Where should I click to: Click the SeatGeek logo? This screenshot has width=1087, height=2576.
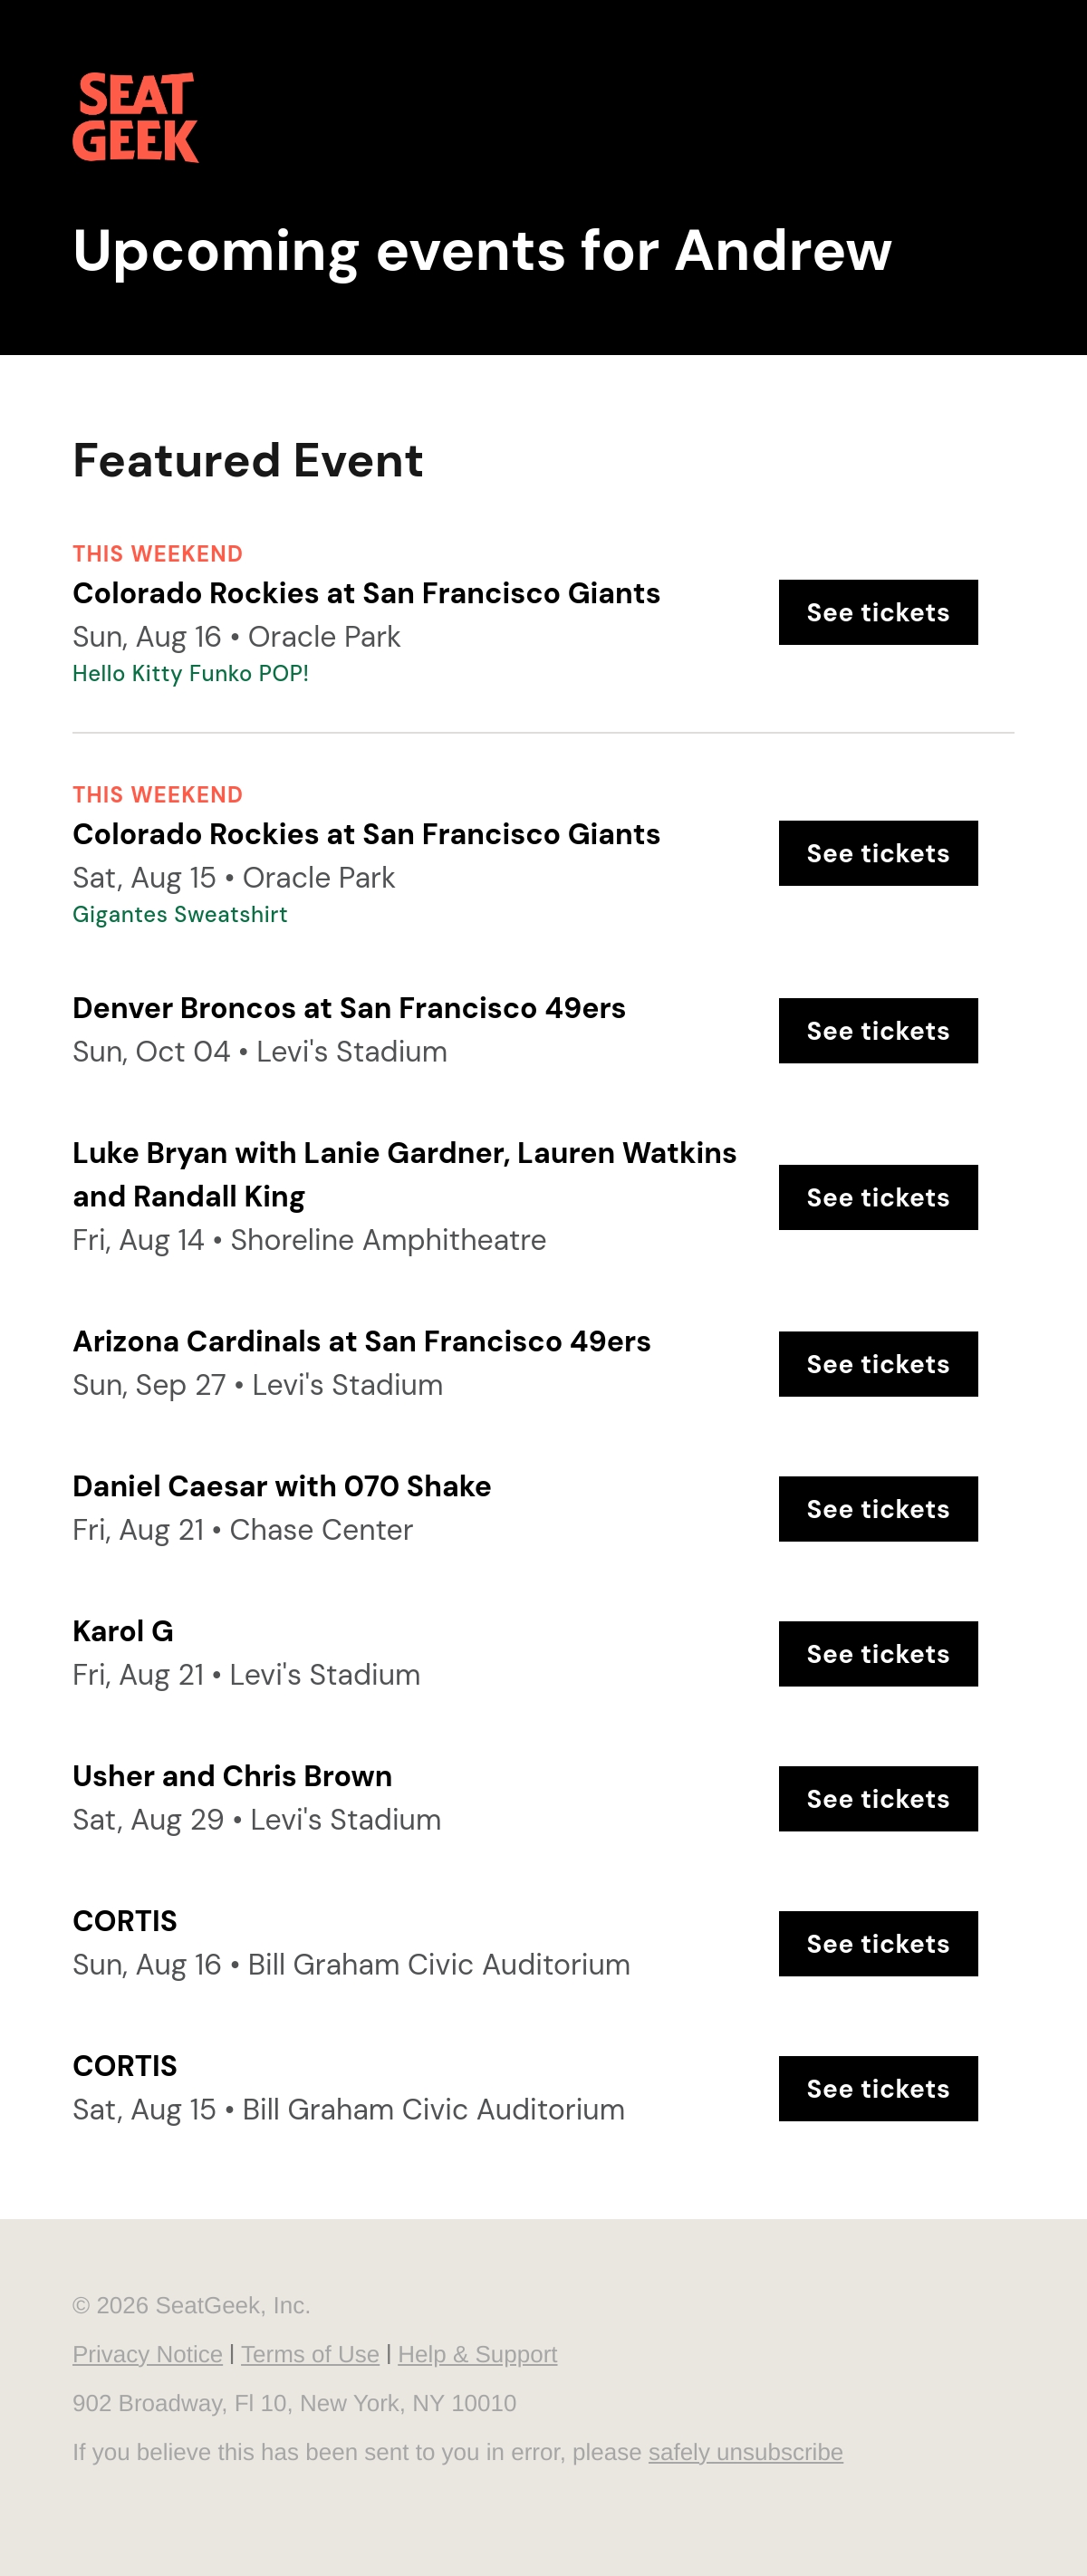[135, 117]
